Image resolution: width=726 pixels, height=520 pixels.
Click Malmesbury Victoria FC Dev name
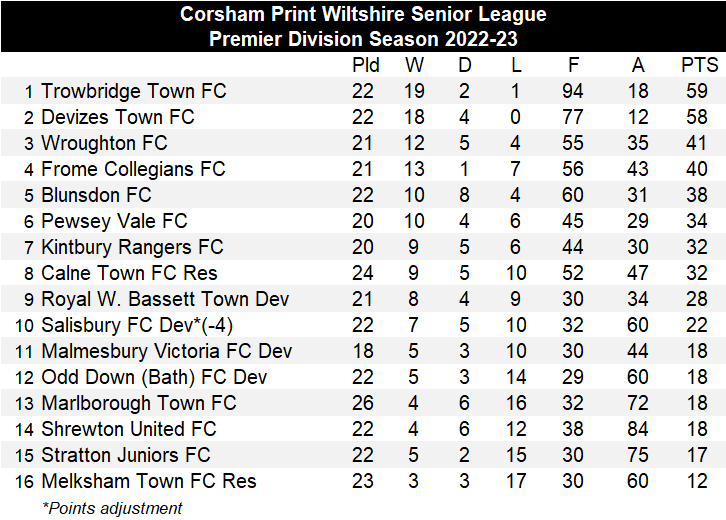[167, 351]
